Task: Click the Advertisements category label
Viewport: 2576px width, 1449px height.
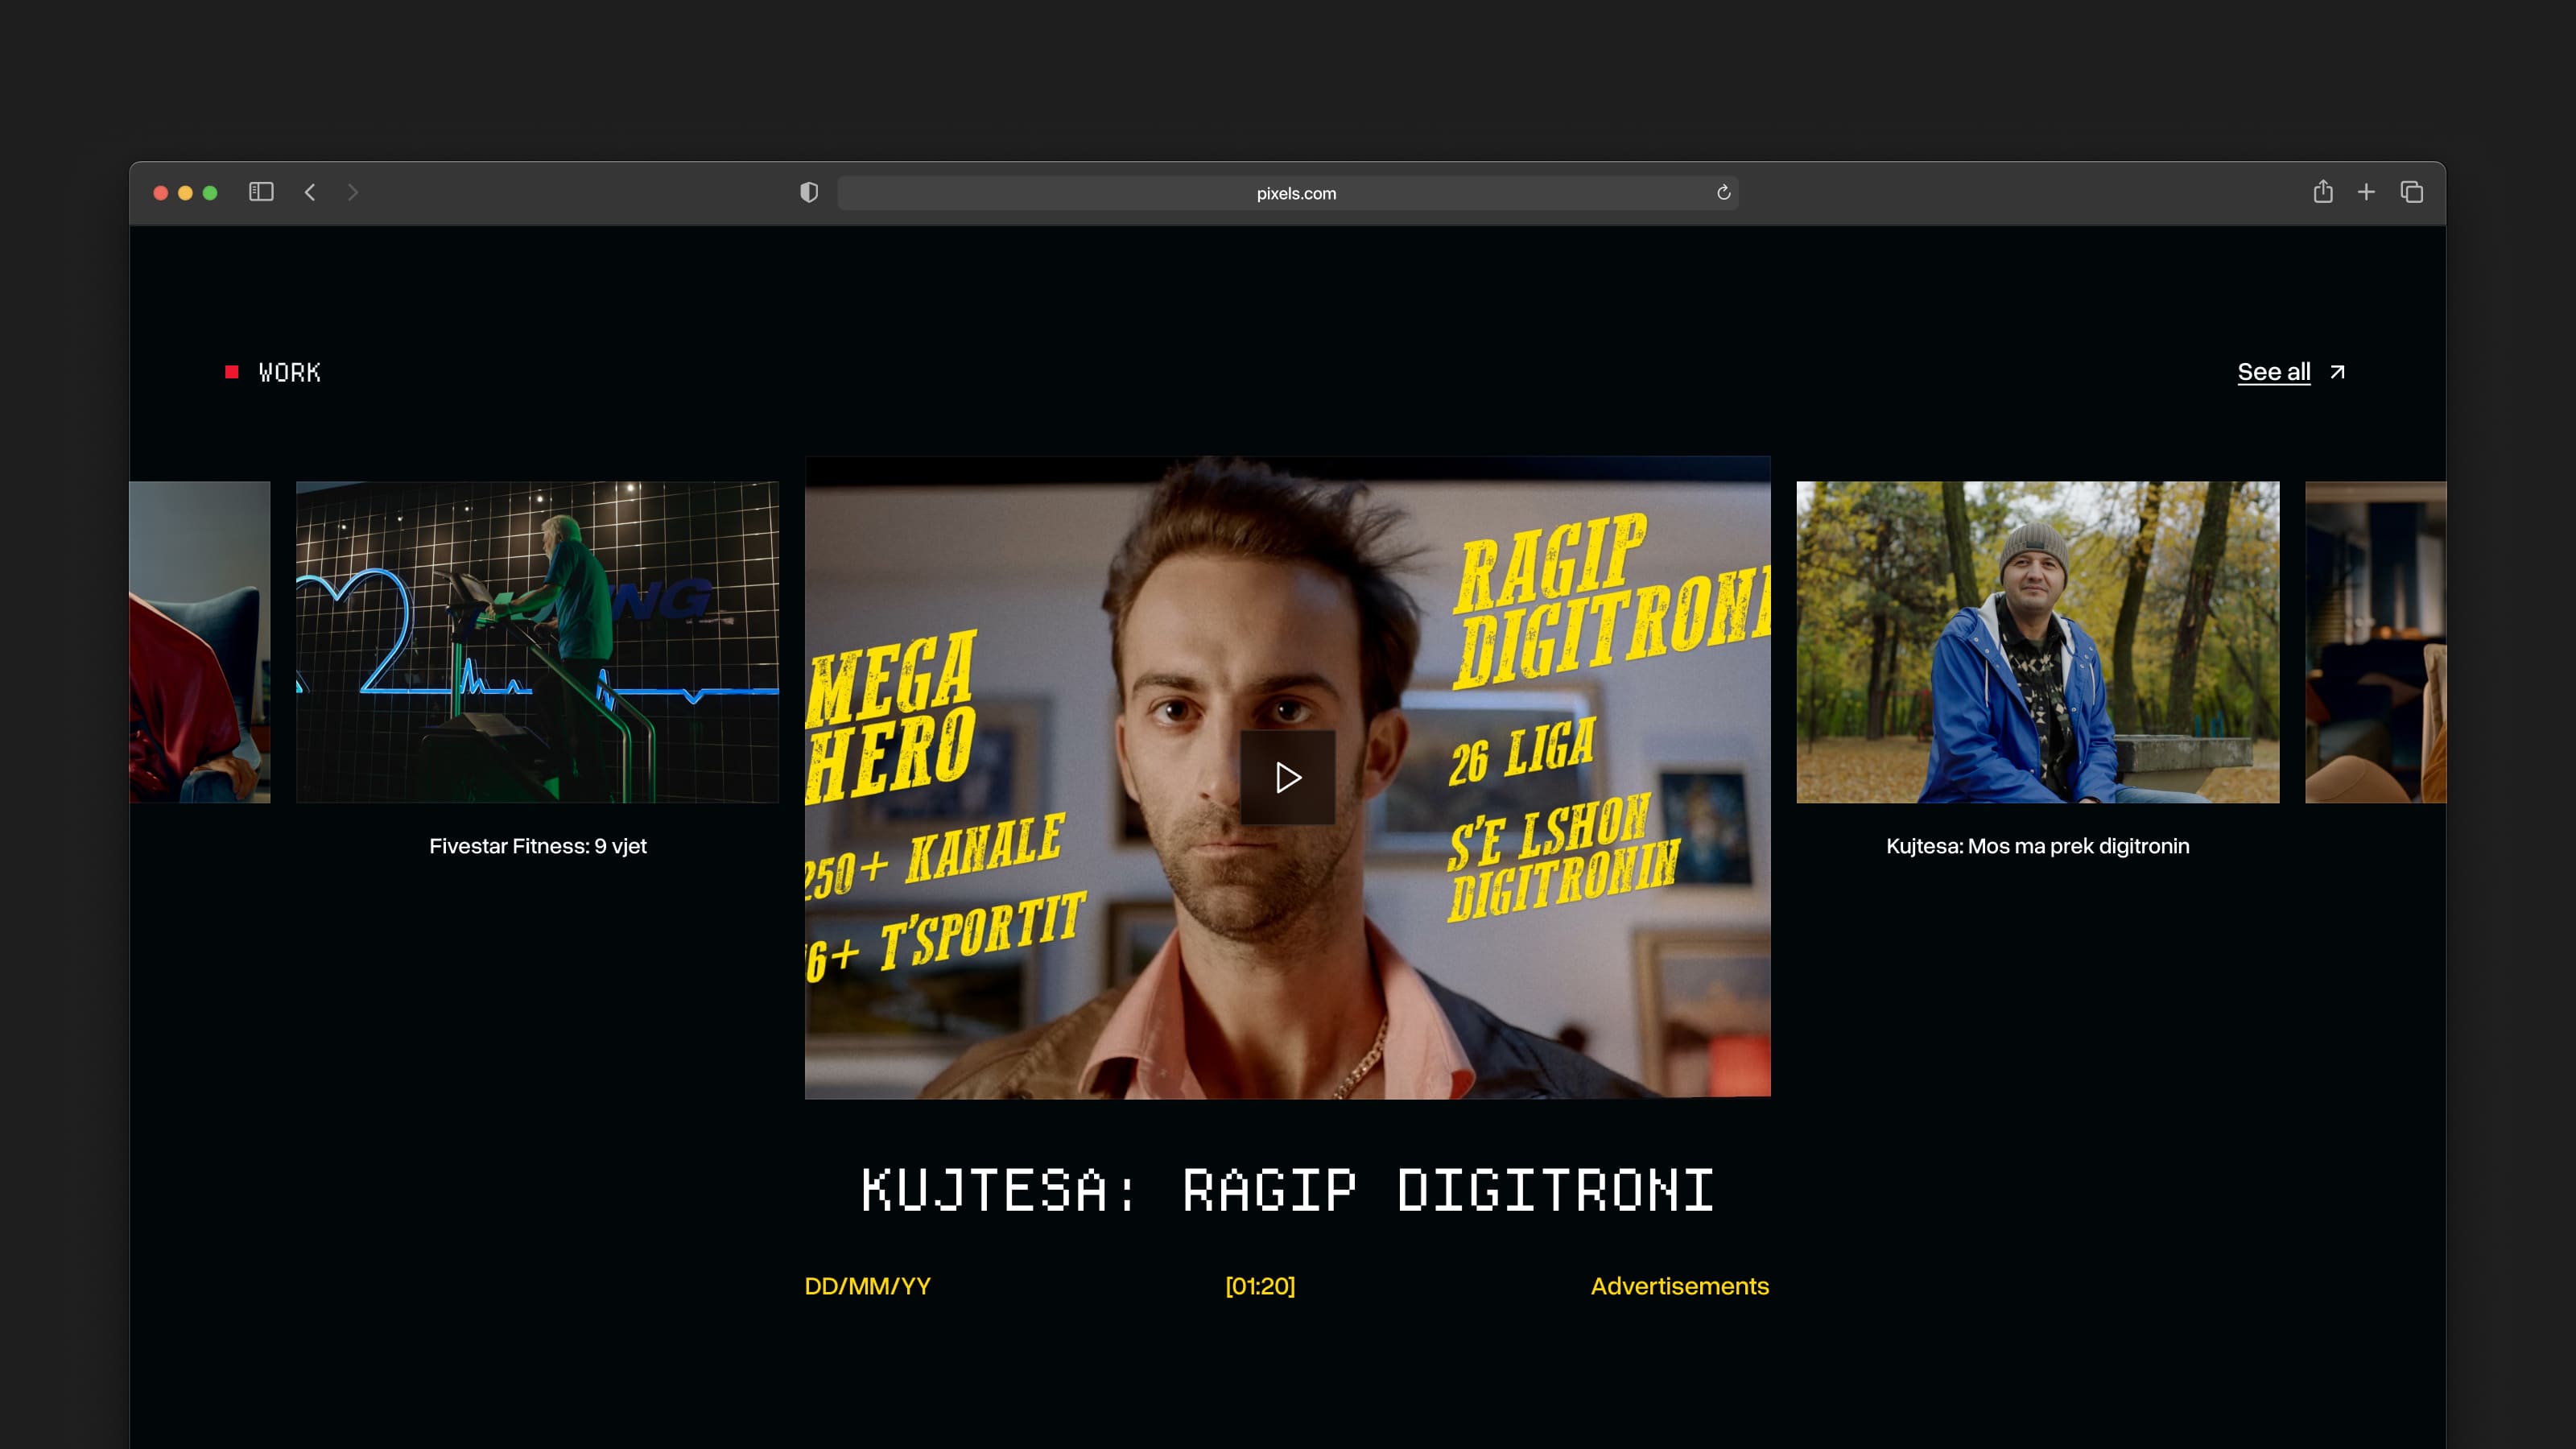Action: pos(1679,1286)
